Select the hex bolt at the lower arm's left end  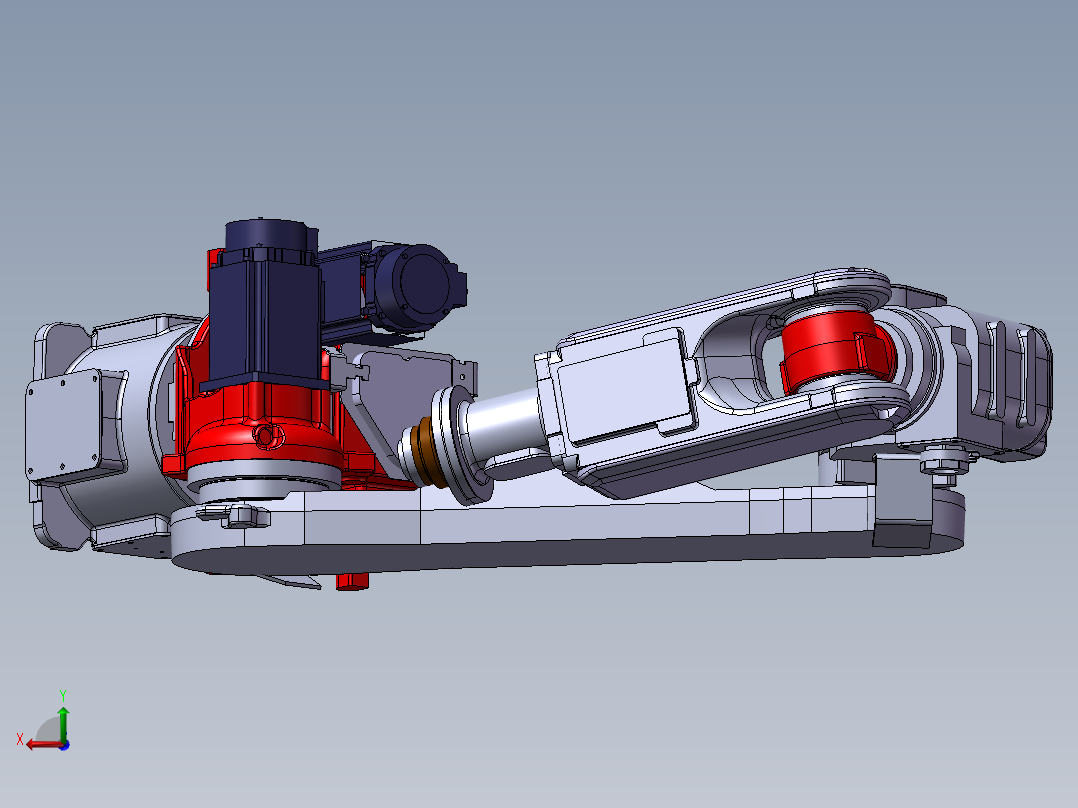(x=245, y=515)
